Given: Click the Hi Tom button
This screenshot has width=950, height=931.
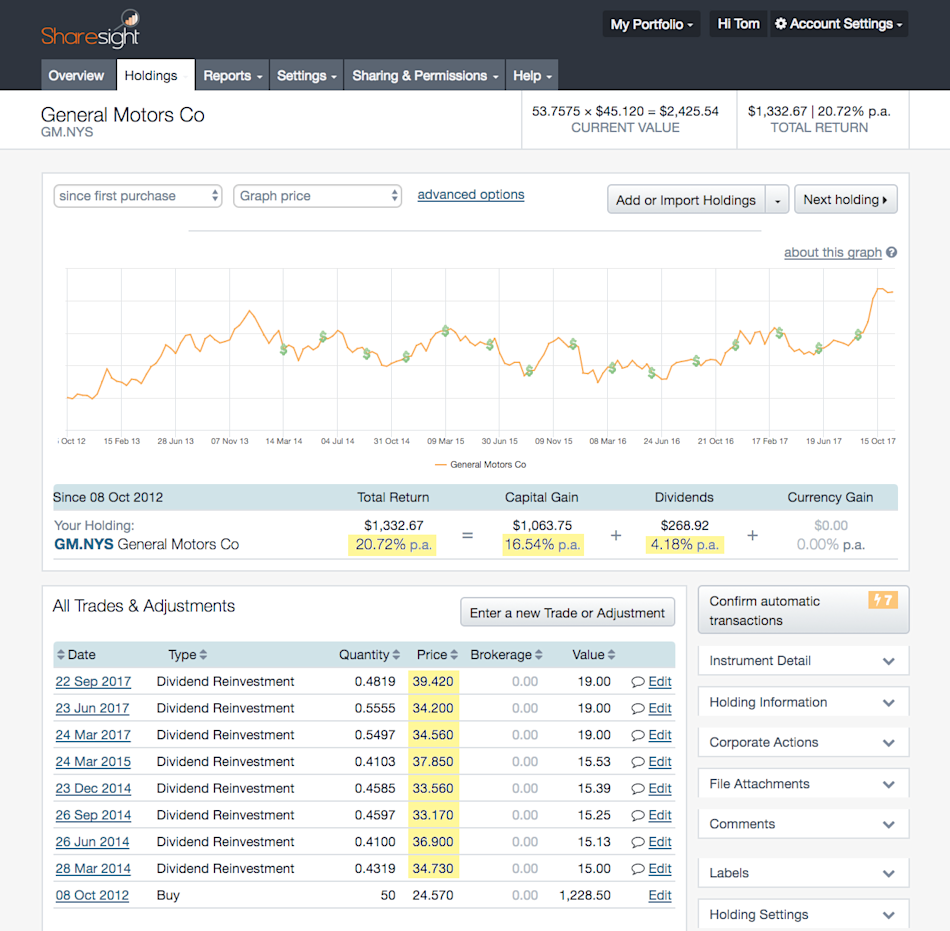Looking at the screenshot, I should (738, 24).
